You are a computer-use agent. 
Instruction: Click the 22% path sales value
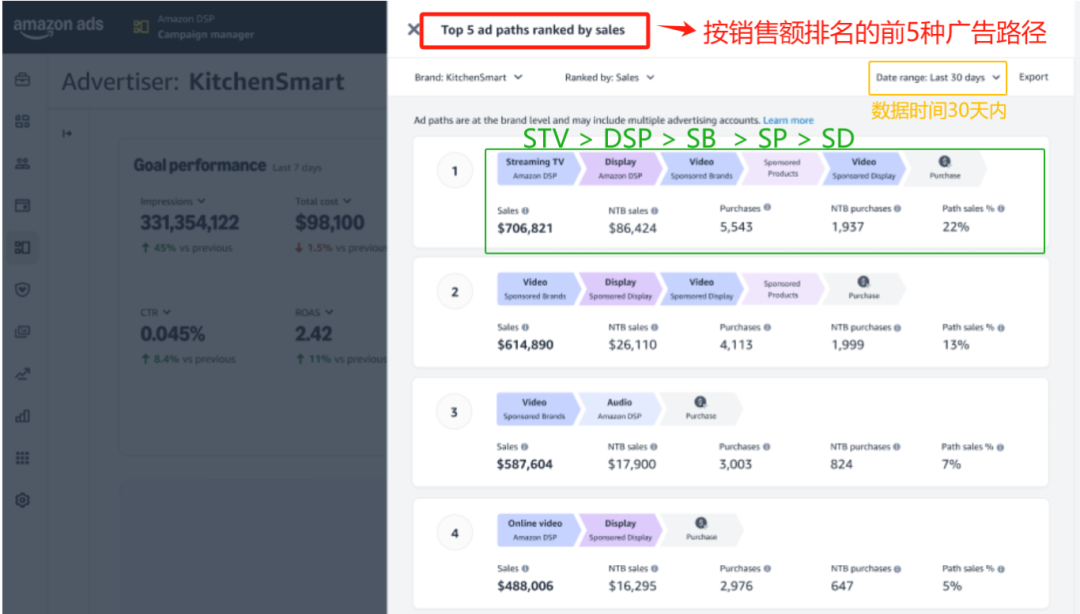click(x=955, y=227)
